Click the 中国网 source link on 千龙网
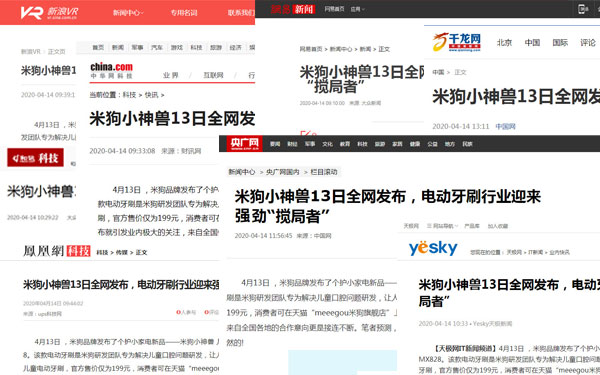Viewport: 600px width, 375px height. (505, 126)
